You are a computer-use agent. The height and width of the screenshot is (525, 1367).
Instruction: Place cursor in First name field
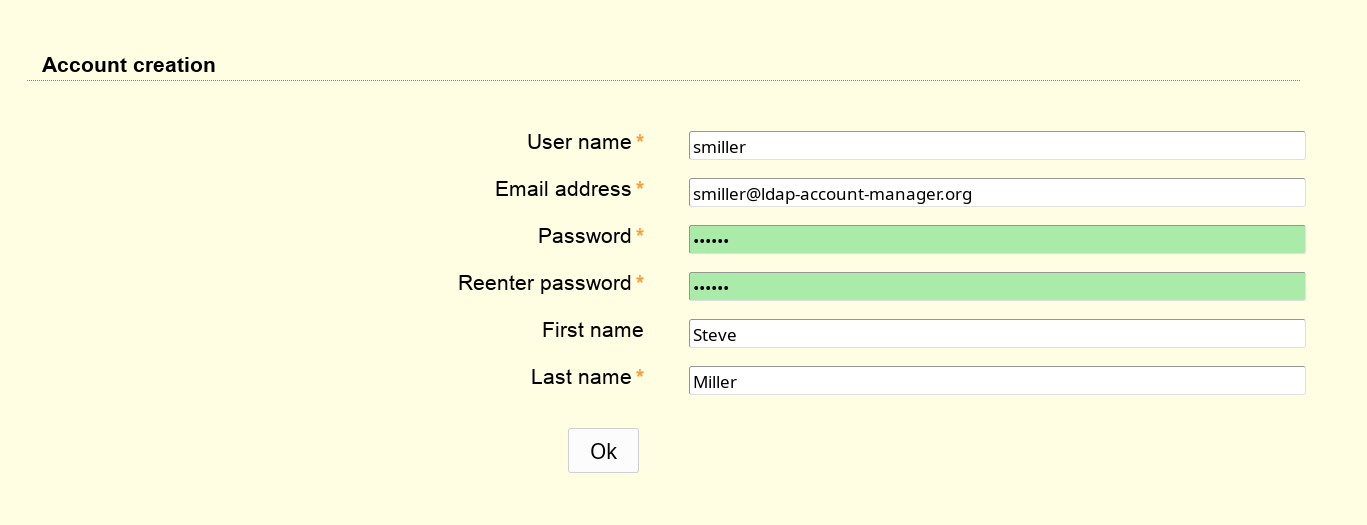pos(996,334)
